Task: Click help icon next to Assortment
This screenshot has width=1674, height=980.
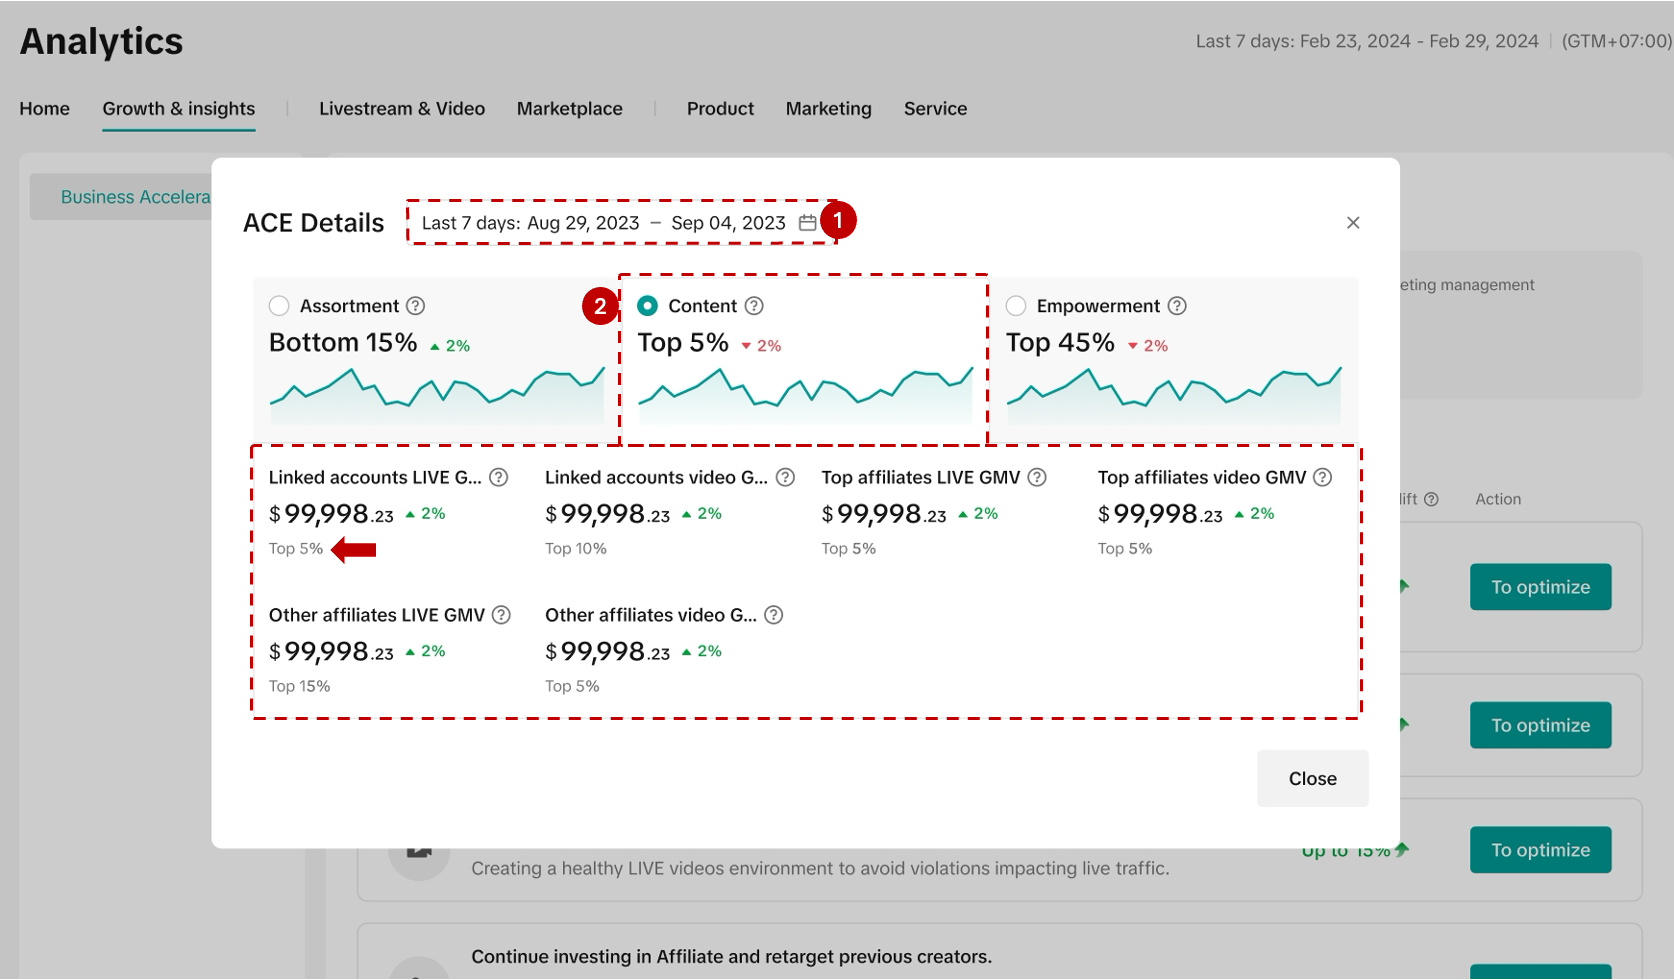Action: (x=416, y=306)
